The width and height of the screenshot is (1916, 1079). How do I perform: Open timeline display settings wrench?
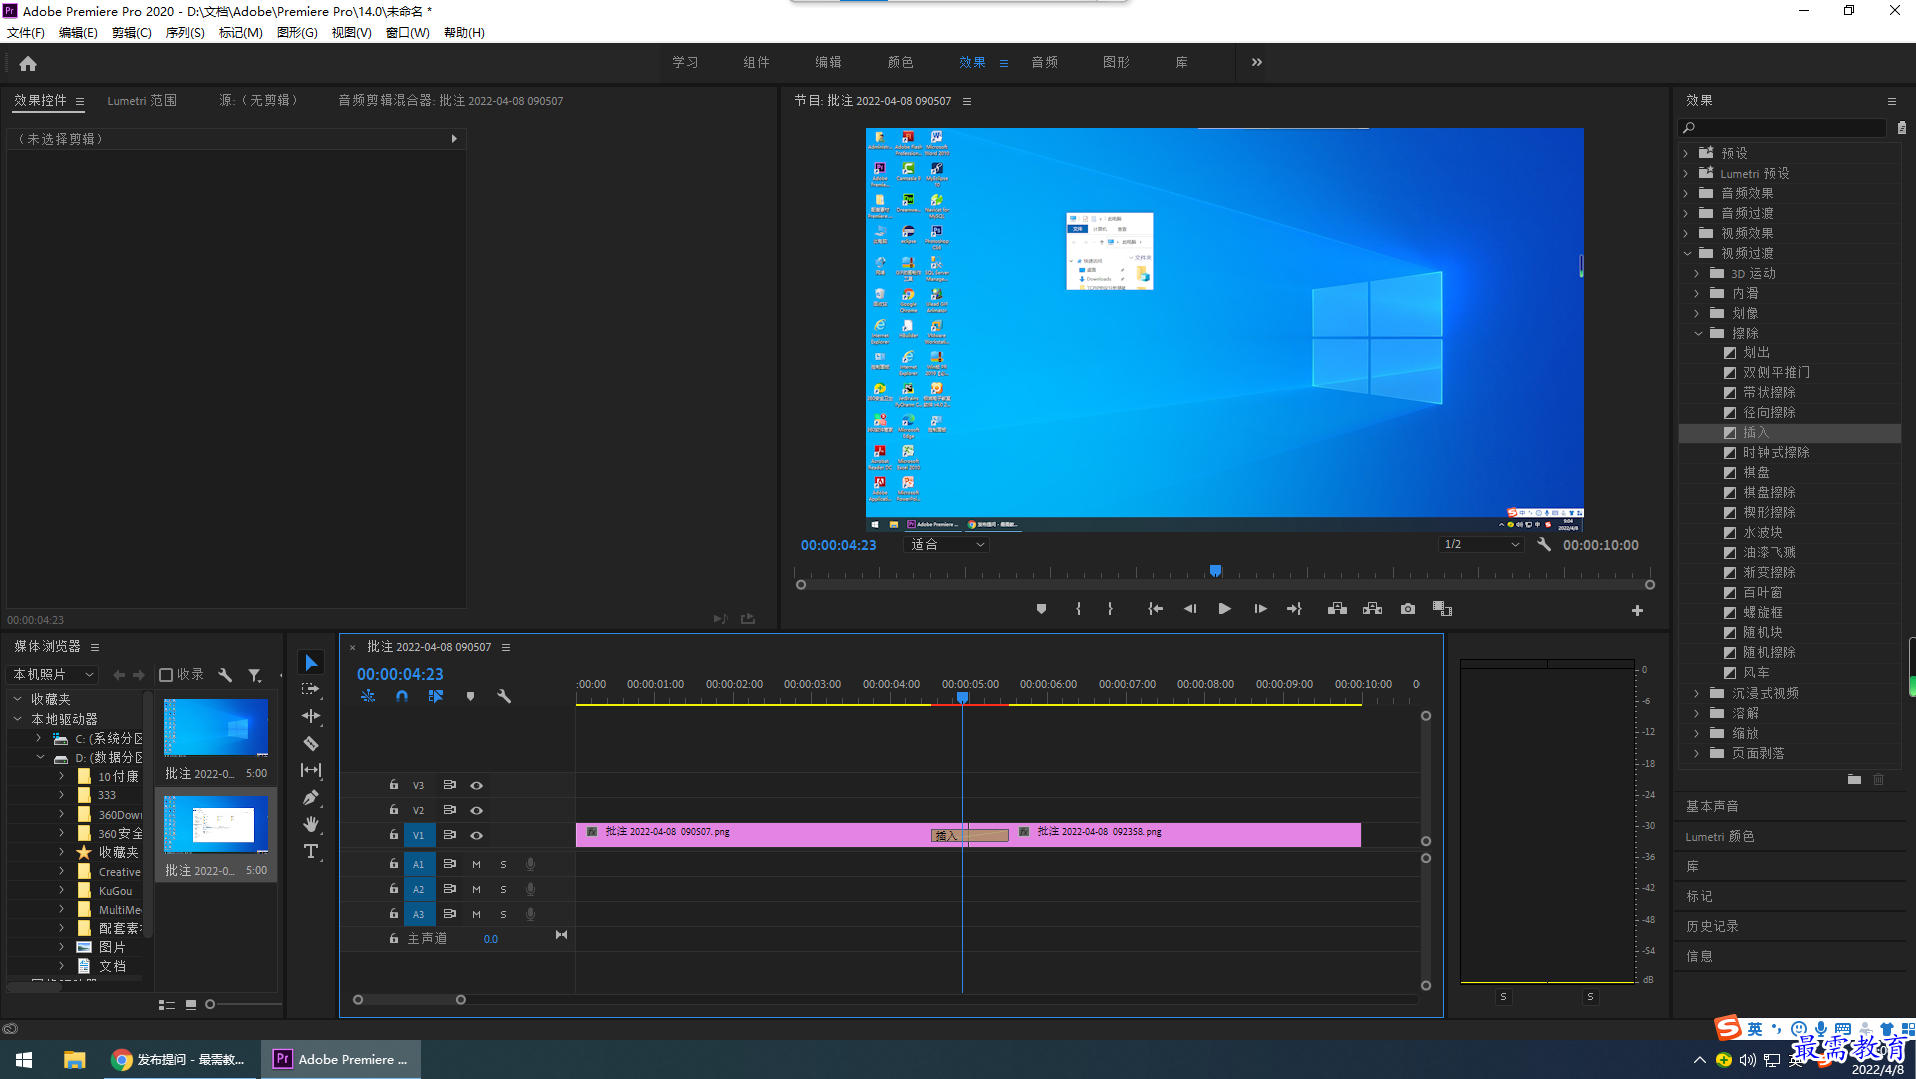504,696
